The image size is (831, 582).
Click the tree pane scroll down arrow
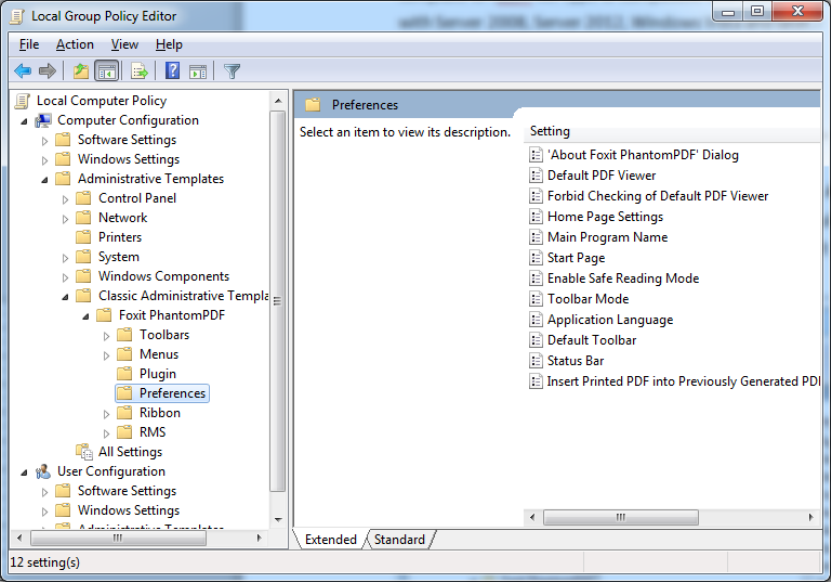tap(278, 520)
